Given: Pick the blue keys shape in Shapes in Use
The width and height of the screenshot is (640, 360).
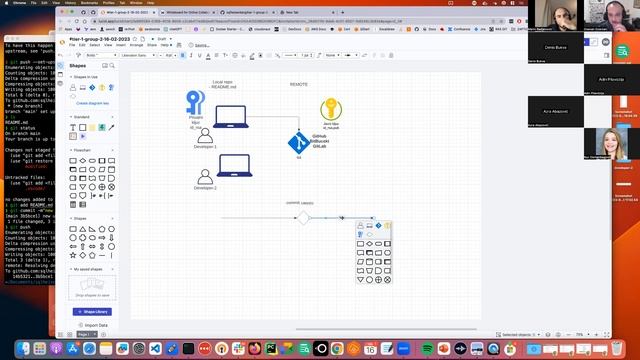Looking at the screenshot, I should tap(111, 87).
